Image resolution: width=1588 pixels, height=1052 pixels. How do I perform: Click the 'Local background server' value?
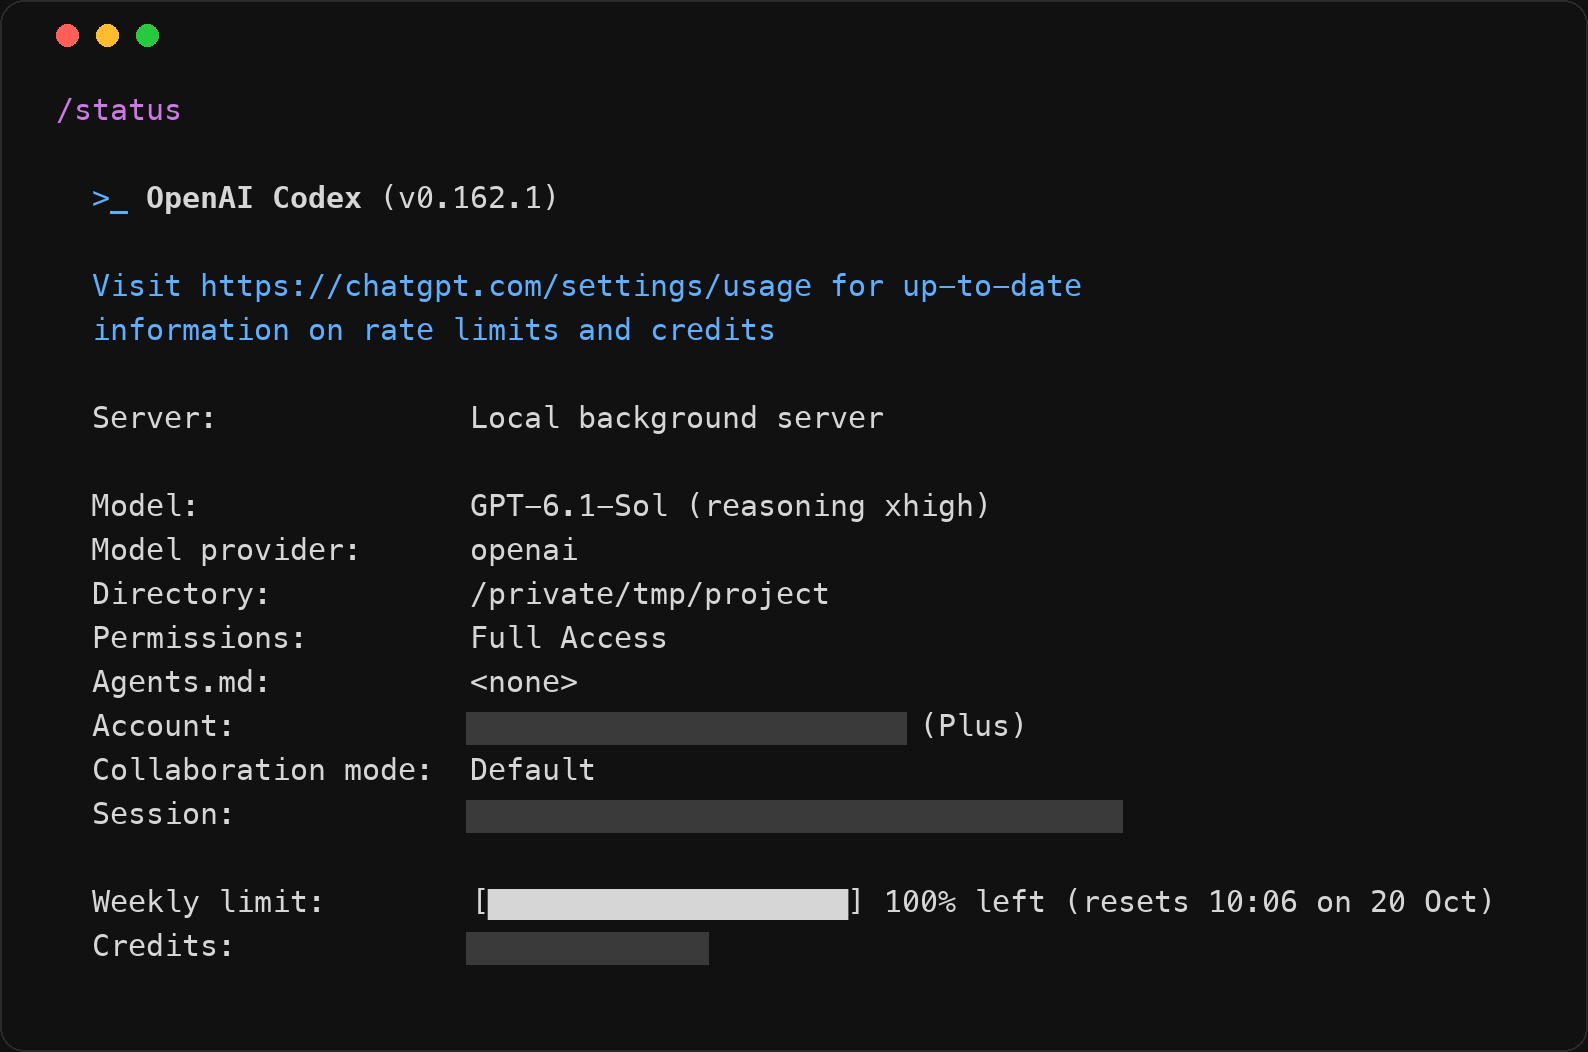(677, 418)
